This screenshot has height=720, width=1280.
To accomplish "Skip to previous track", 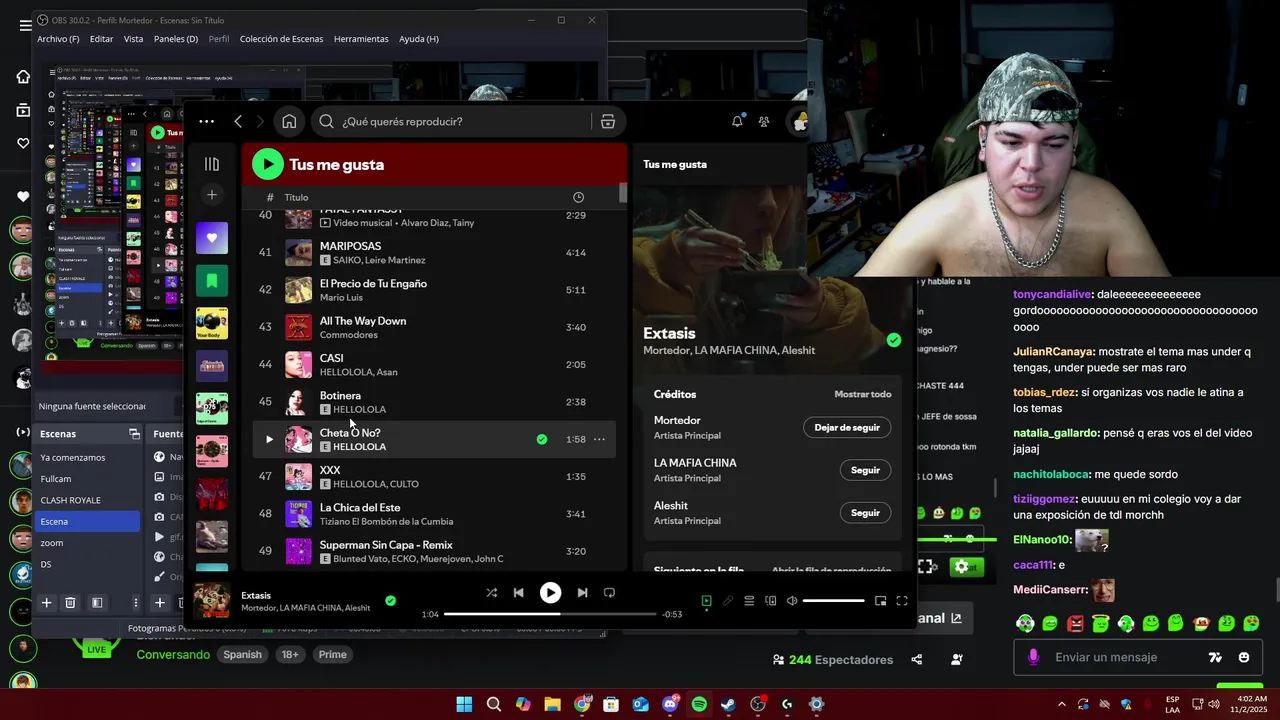I will (x=518, y=592).
